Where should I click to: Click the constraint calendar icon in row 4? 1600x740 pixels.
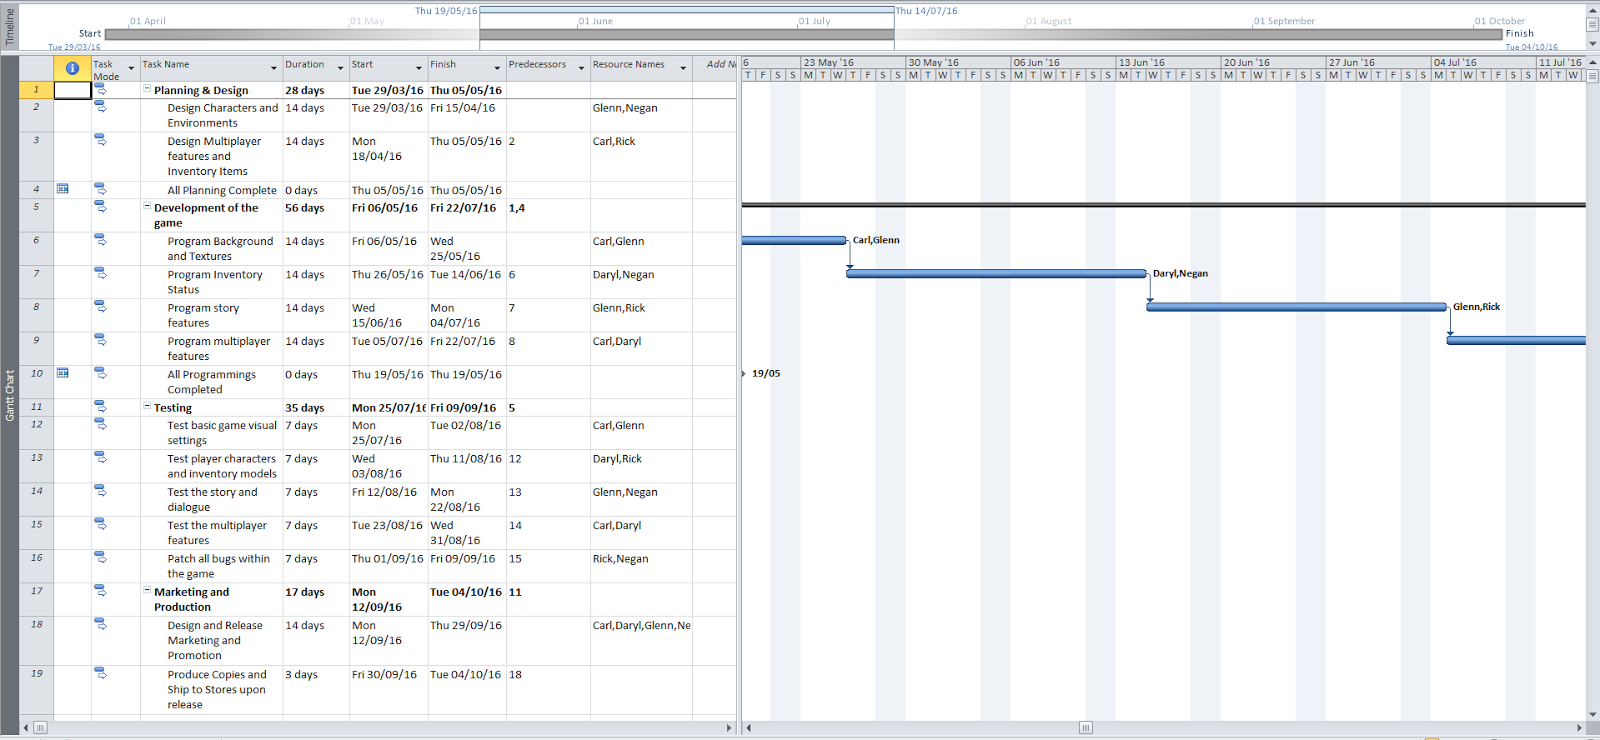click(x=63, y=189)
